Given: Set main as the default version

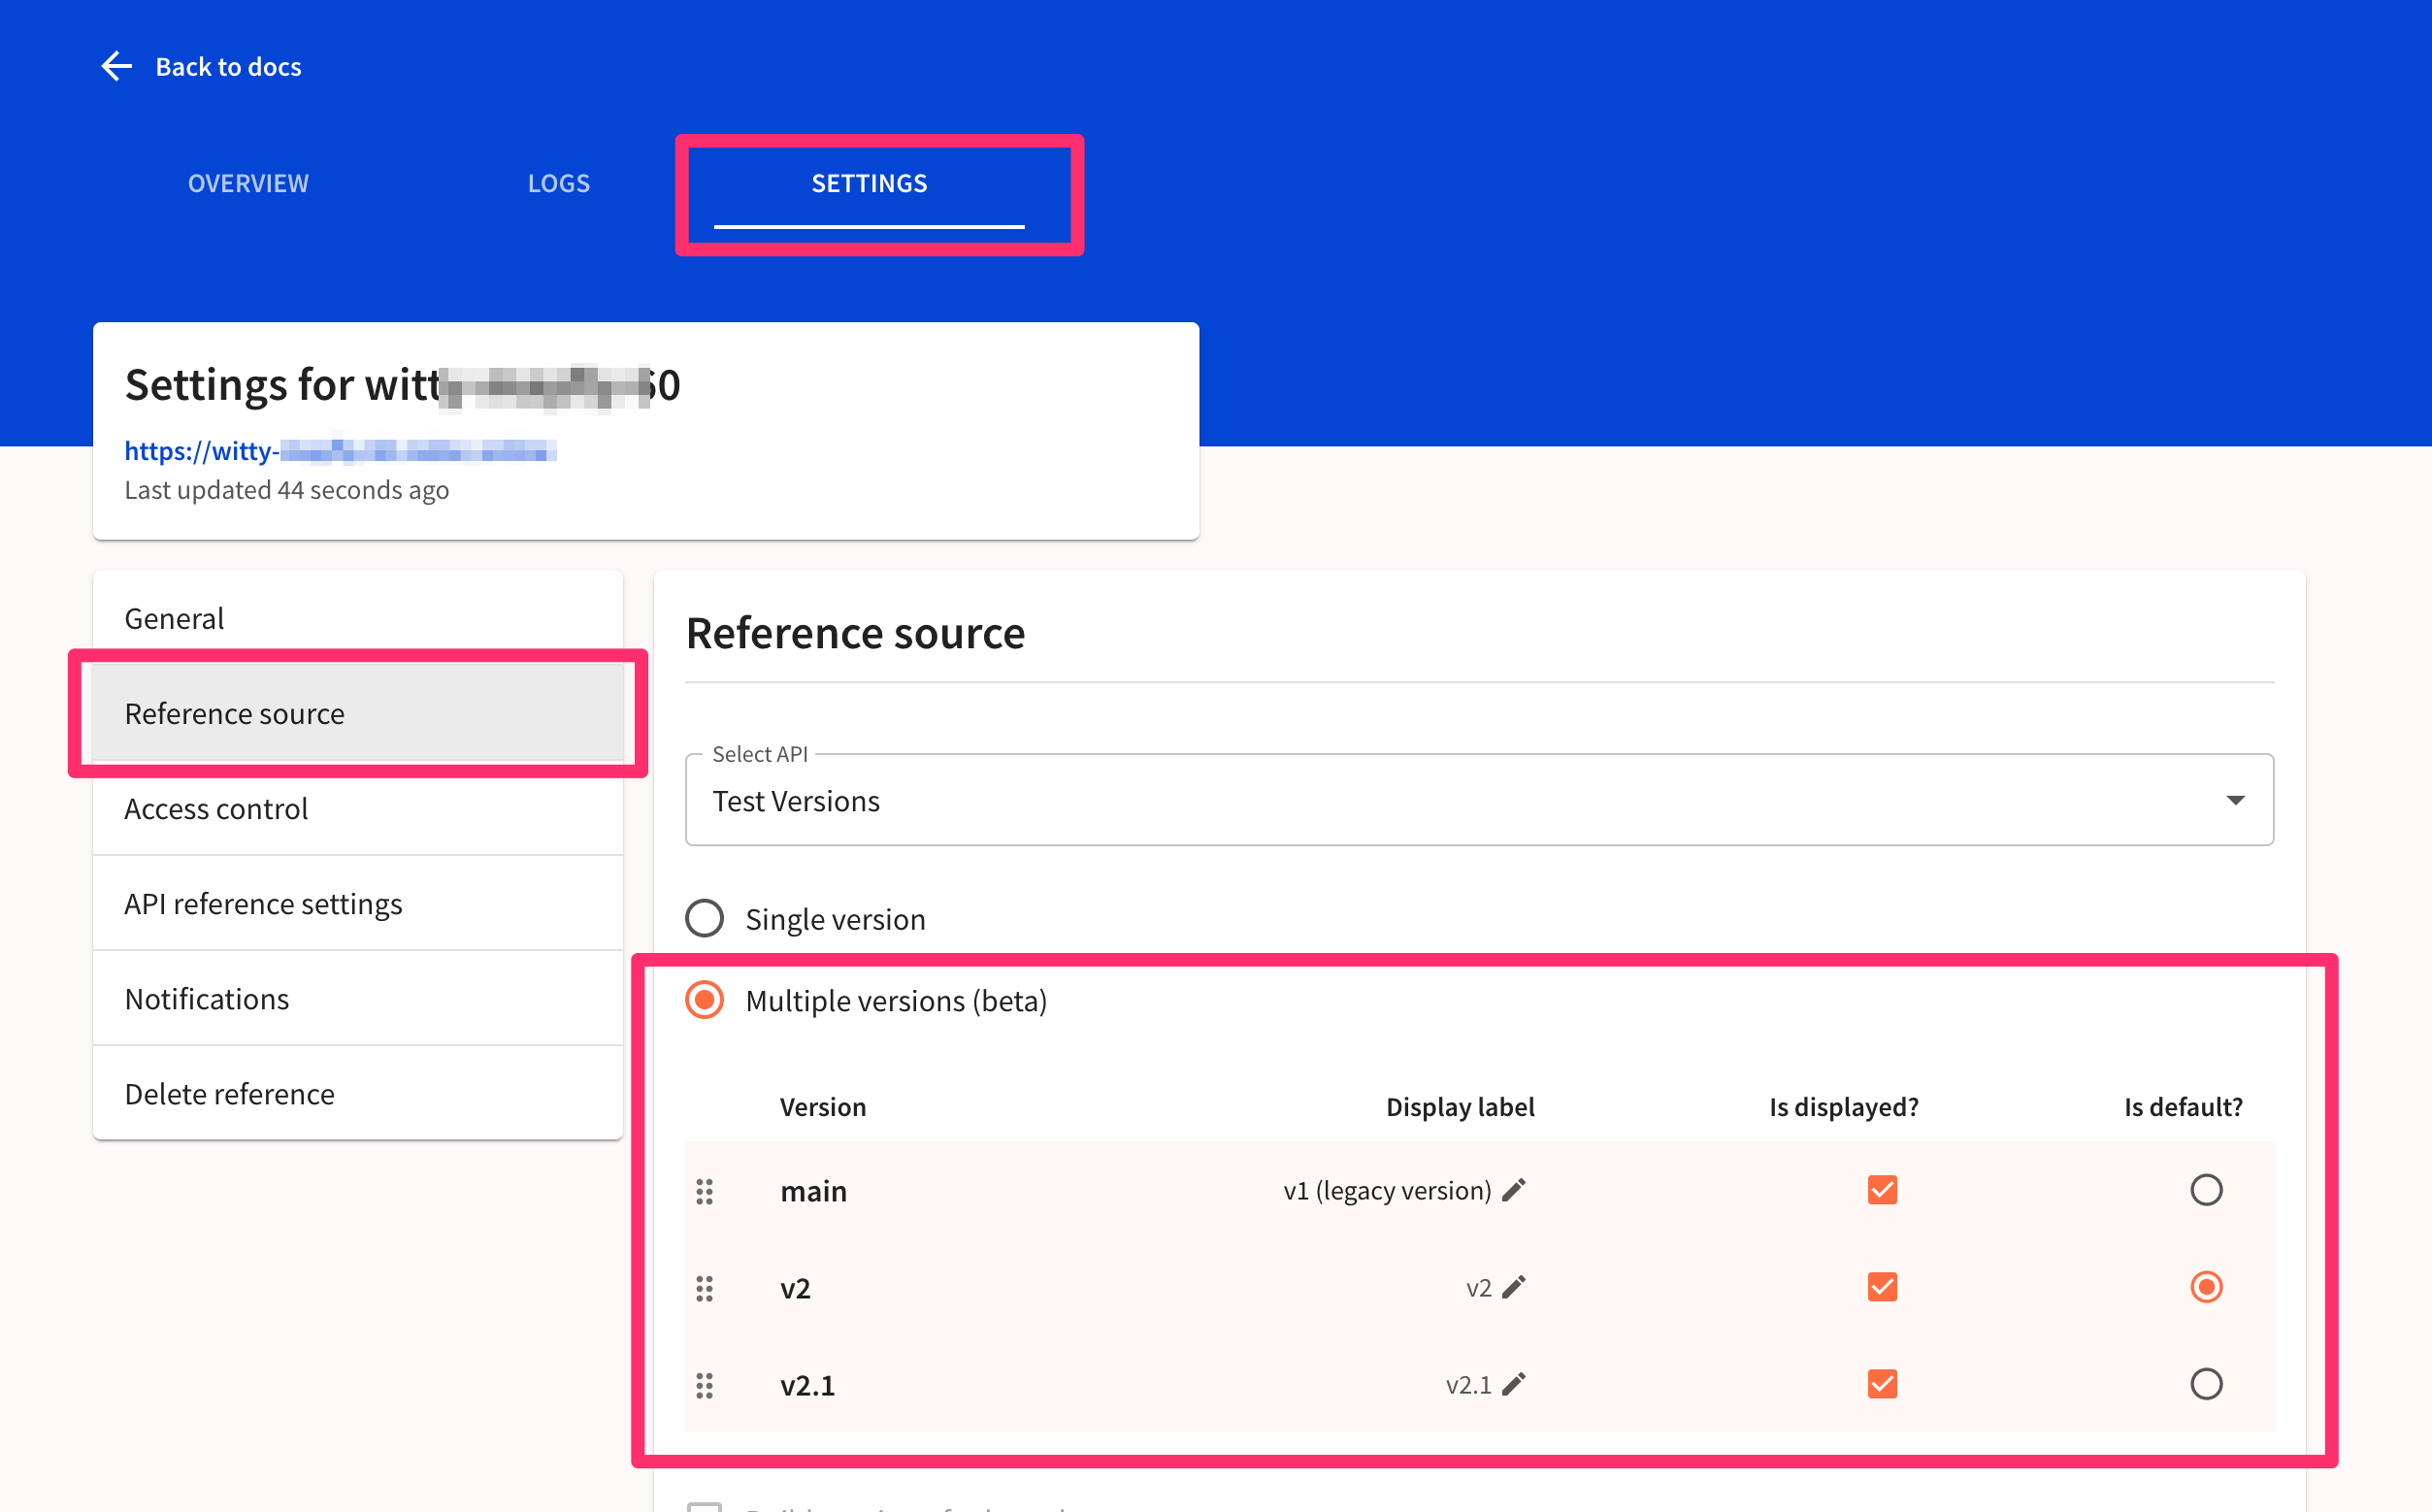Looking at the screenshot, I should click(2206, 1189).
